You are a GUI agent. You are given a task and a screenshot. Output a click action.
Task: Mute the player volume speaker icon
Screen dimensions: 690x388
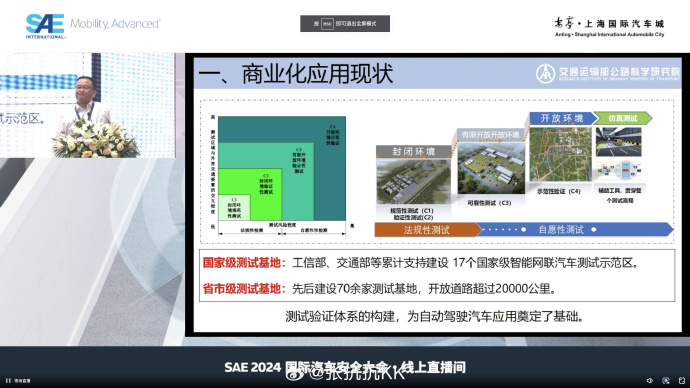pos(650,381)
